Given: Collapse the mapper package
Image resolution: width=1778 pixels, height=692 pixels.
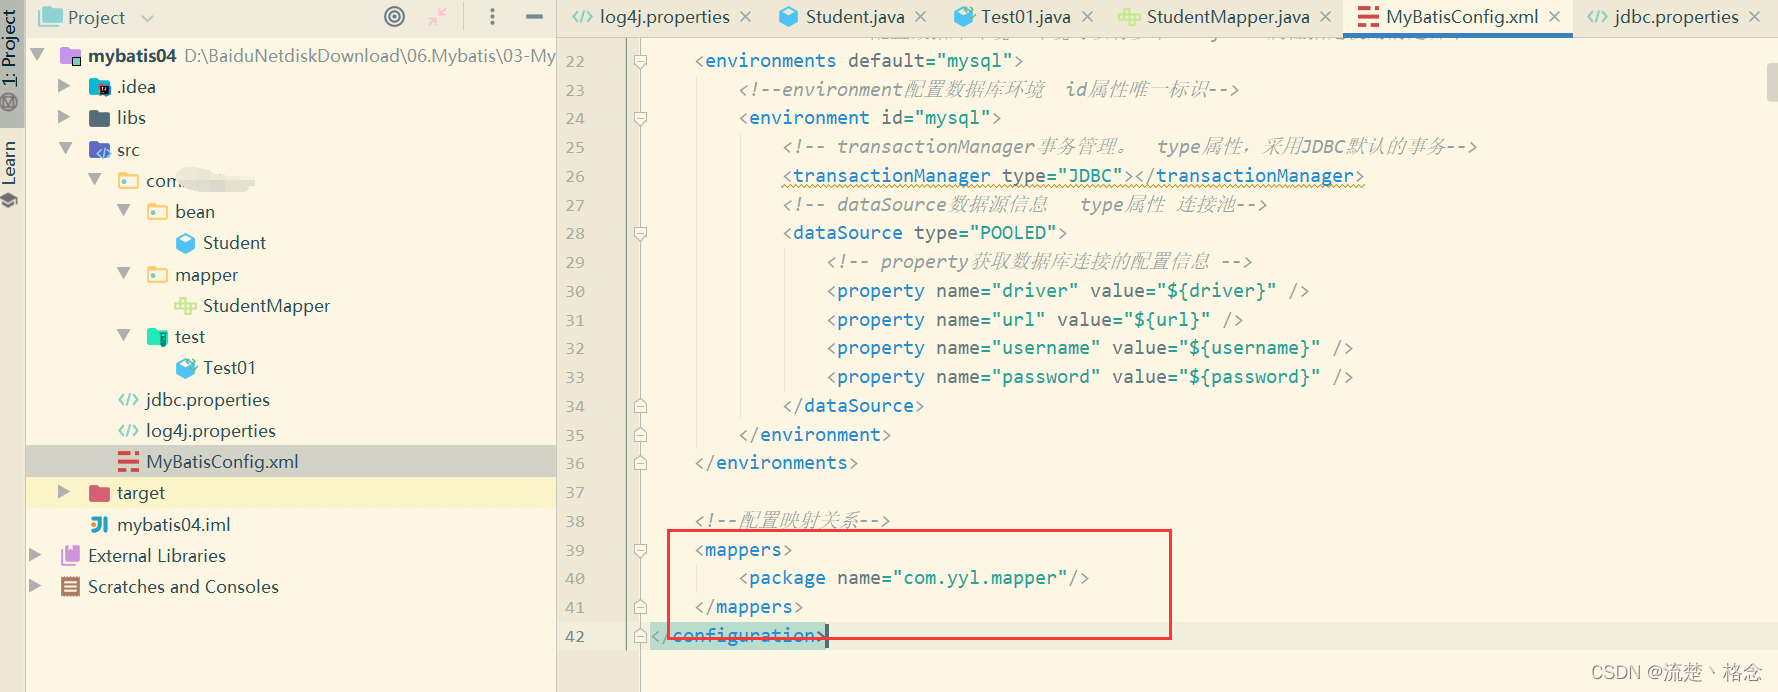Looking at the screenshot, I should pos(124,273).
